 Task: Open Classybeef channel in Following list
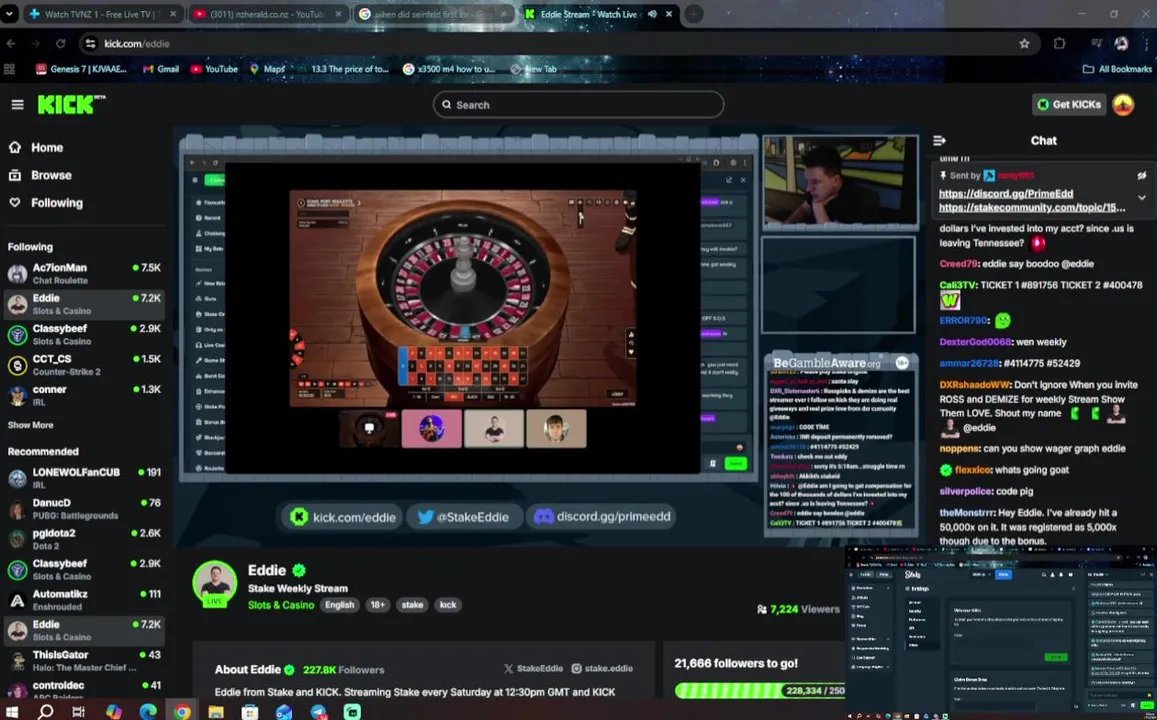tap(84, 334)
